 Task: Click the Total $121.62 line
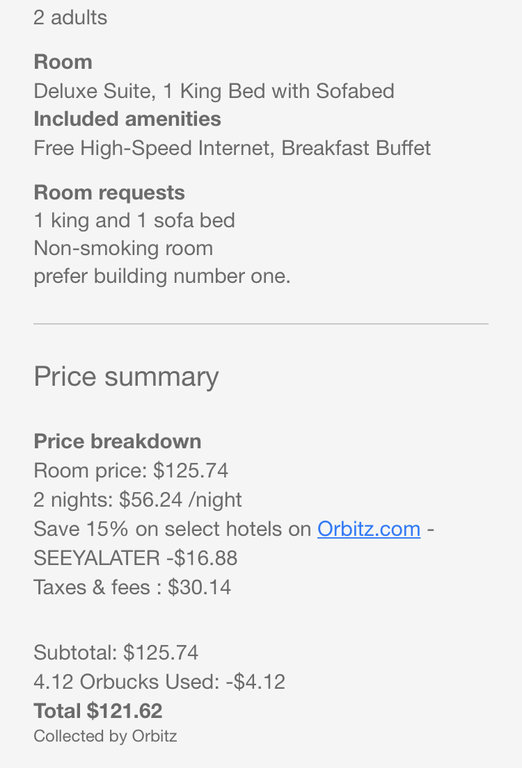[x=98, y=711]
